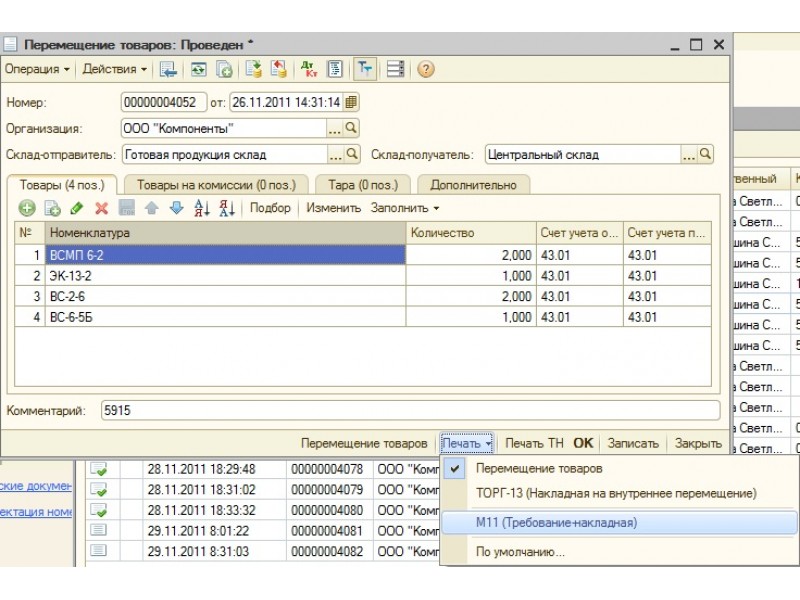This screenshot has height=600, width=800.
Task: Switch to the Товары (4 поз.) tab
Action: click(x=62, y=185)
